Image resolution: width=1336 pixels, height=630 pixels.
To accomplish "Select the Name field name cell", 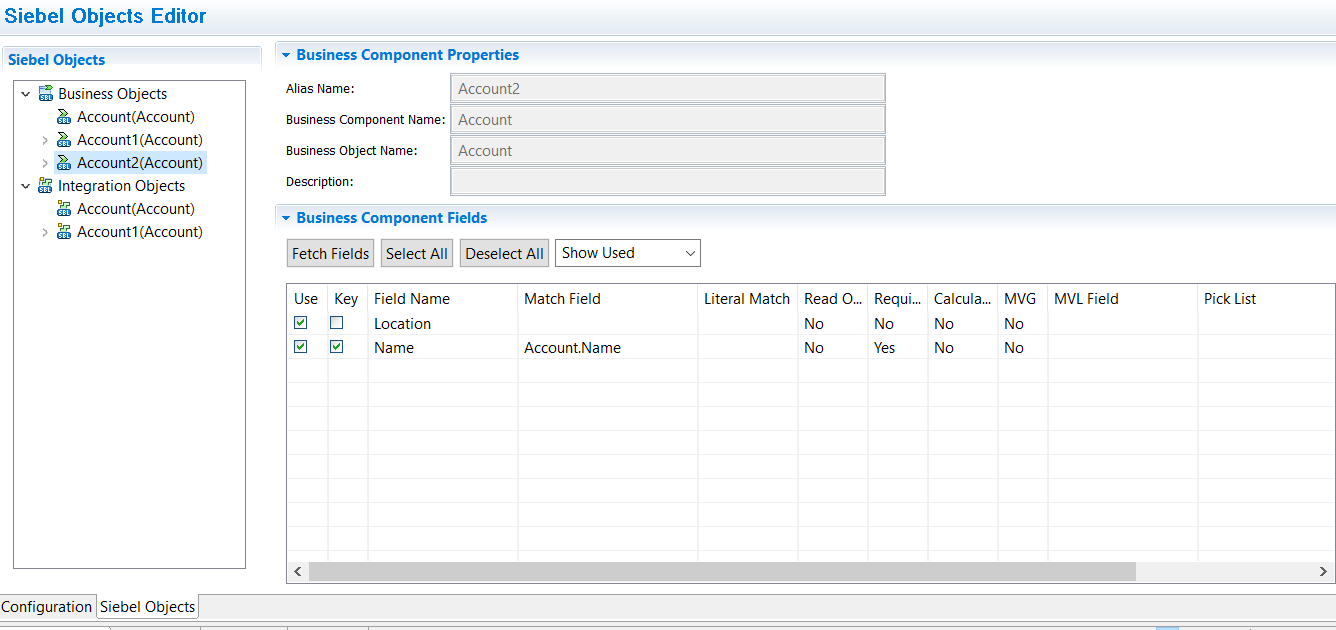I will 443,348.
